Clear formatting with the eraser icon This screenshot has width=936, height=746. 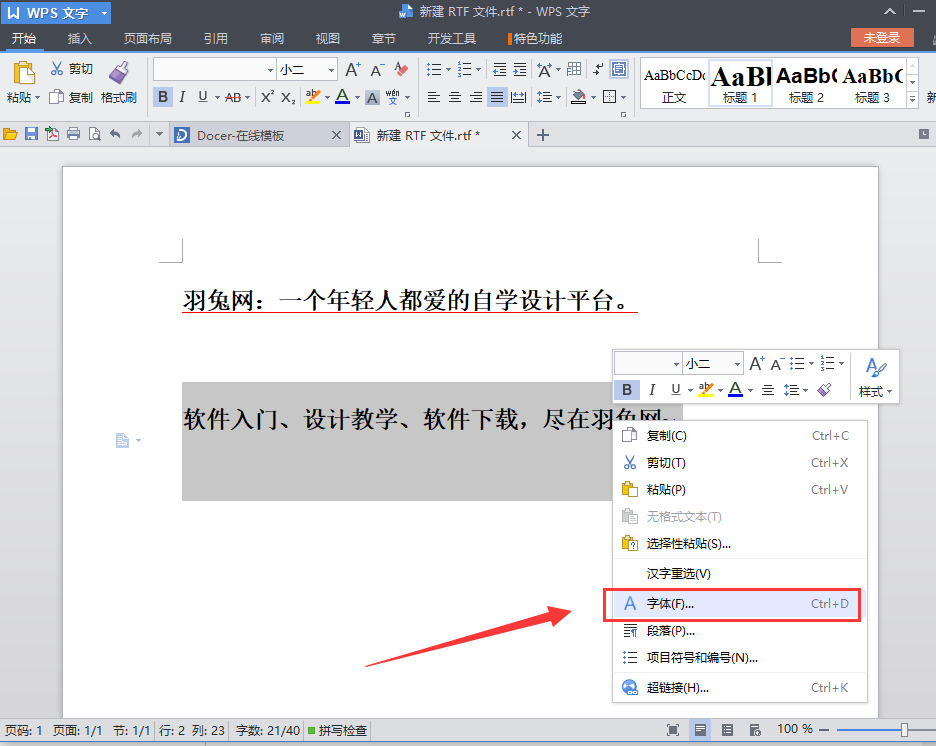click(401, 70)
